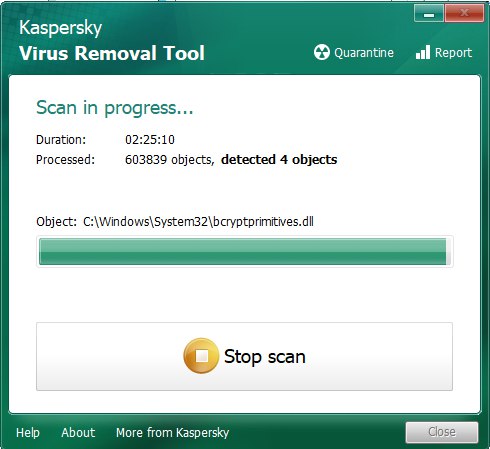490x449 pixels.
Task: Click the 'Object:' label
Action: (x=56, y=222)
